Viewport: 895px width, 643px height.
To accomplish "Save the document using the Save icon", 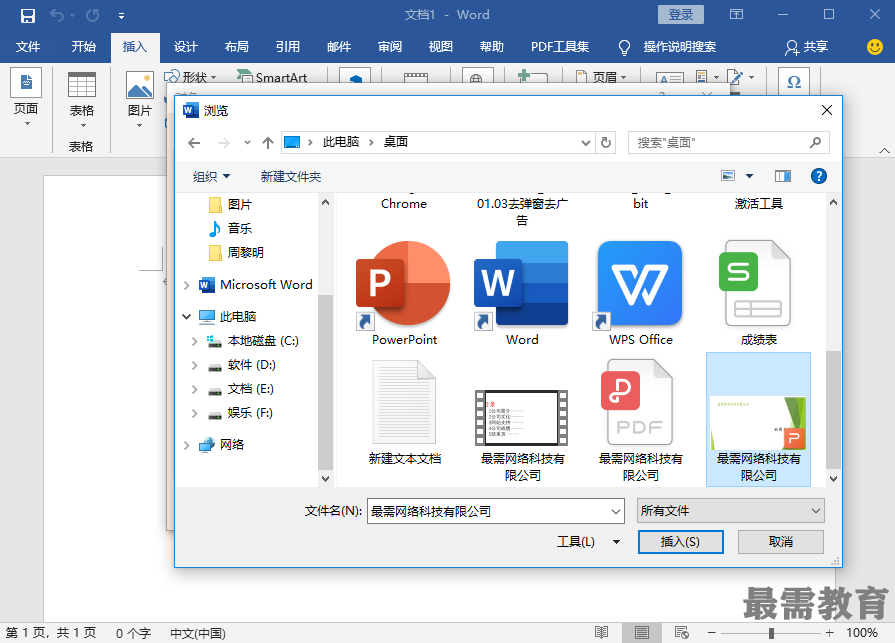I will point(27,15).
